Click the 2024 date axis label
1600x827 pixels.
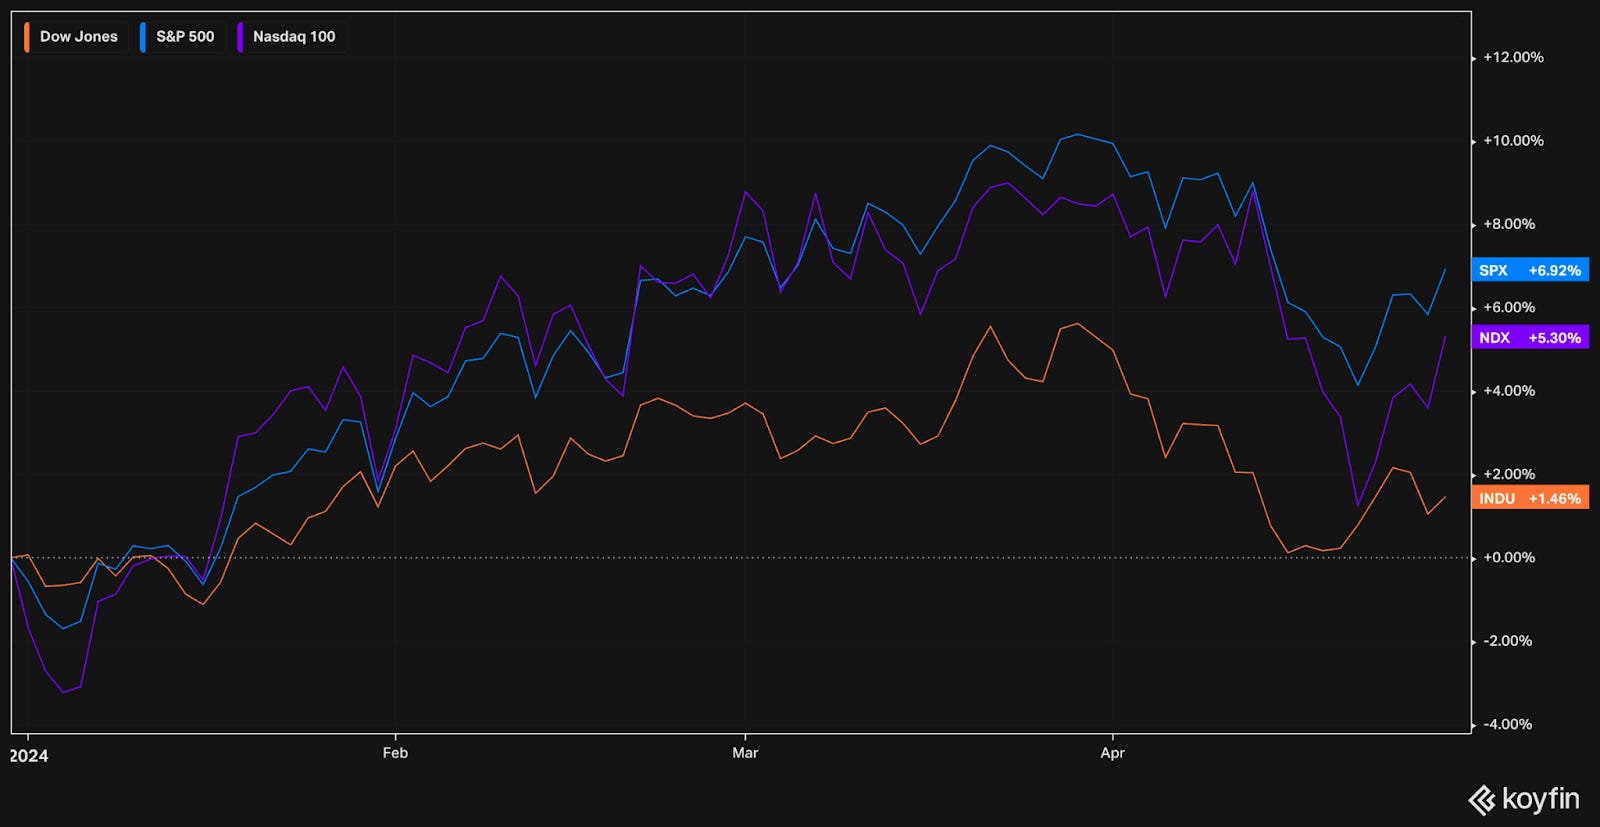[29, 755]
